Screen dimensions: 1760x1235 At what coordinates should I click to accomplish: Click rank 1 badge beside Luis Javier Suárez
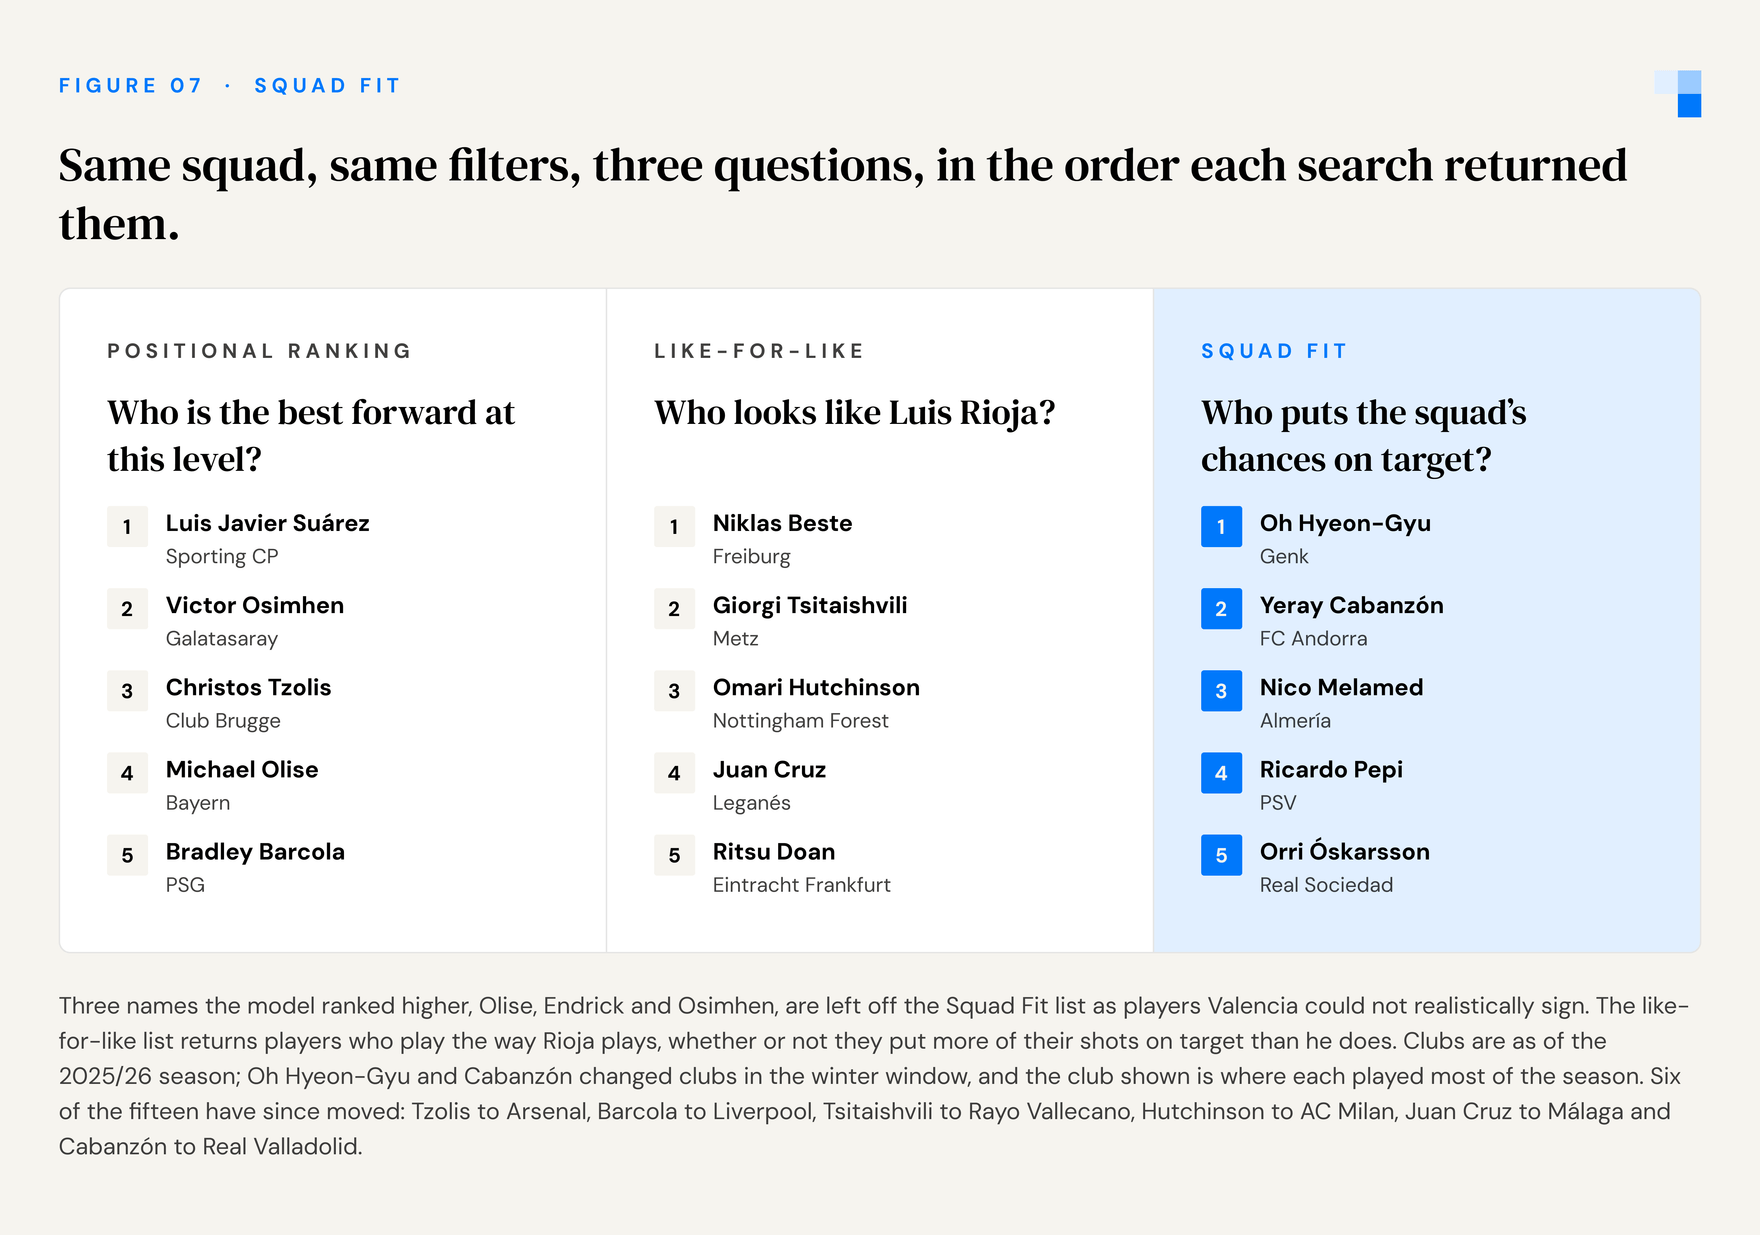[x=127, y=527]
